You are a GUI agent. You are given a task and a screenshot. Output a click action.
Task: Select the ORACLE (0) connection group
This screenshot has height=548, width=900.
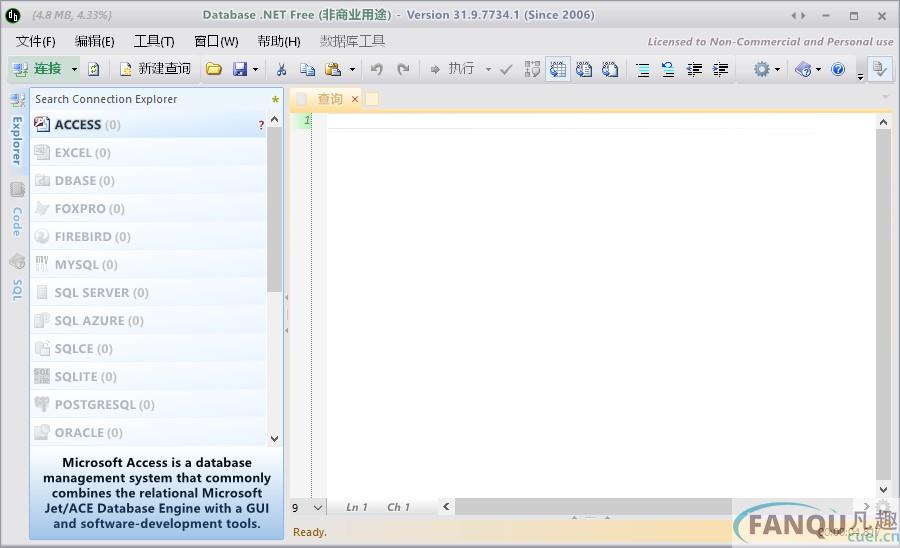[149, 433]
